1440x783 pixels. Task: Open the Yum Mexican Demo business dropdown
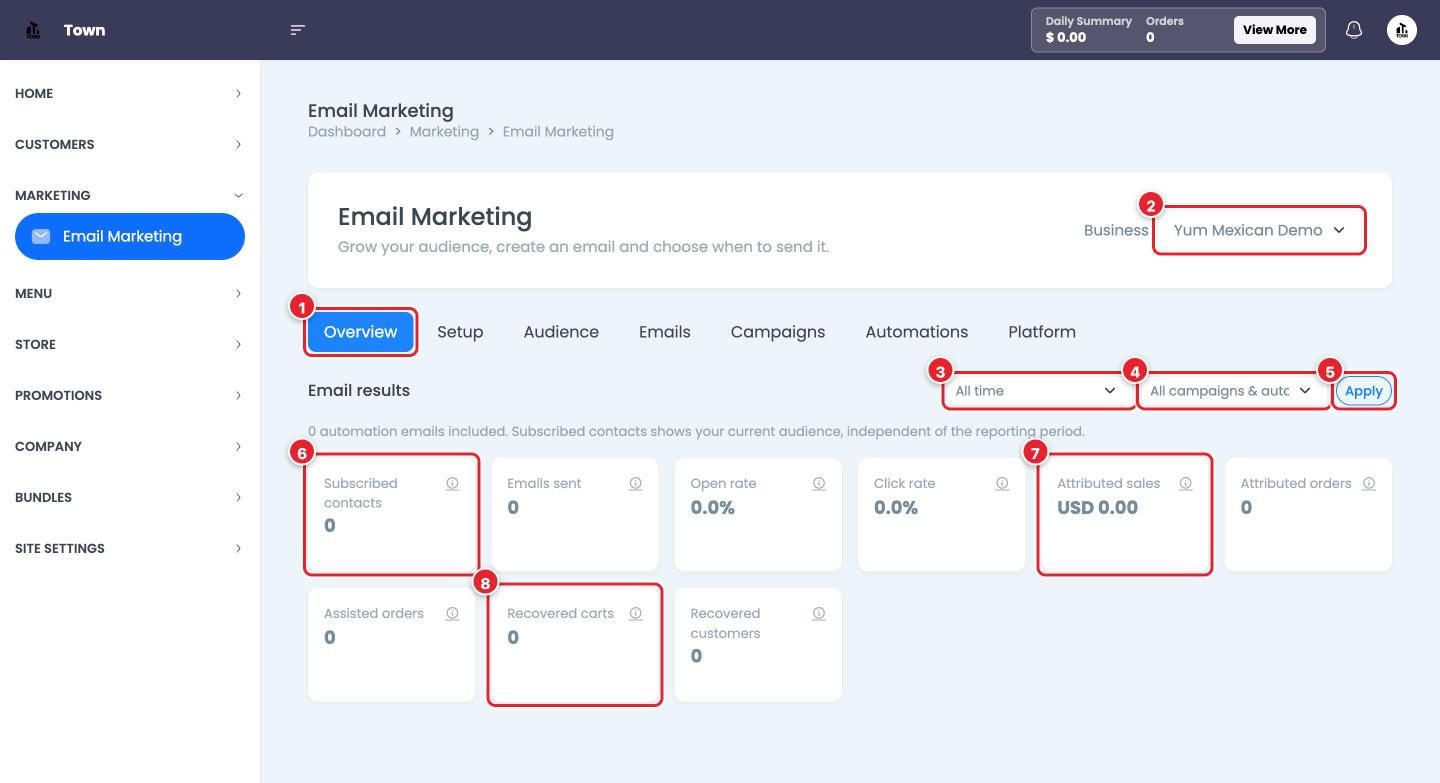[x=1259, y=230]
